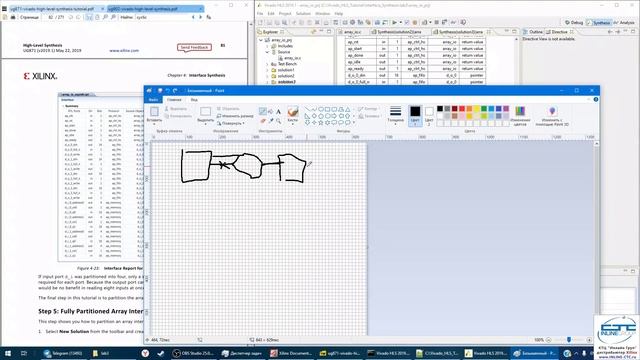Run C Synthesis green play icon in Vivado HLS
This screenshot has height=360, width=640.
click(394, 22)
